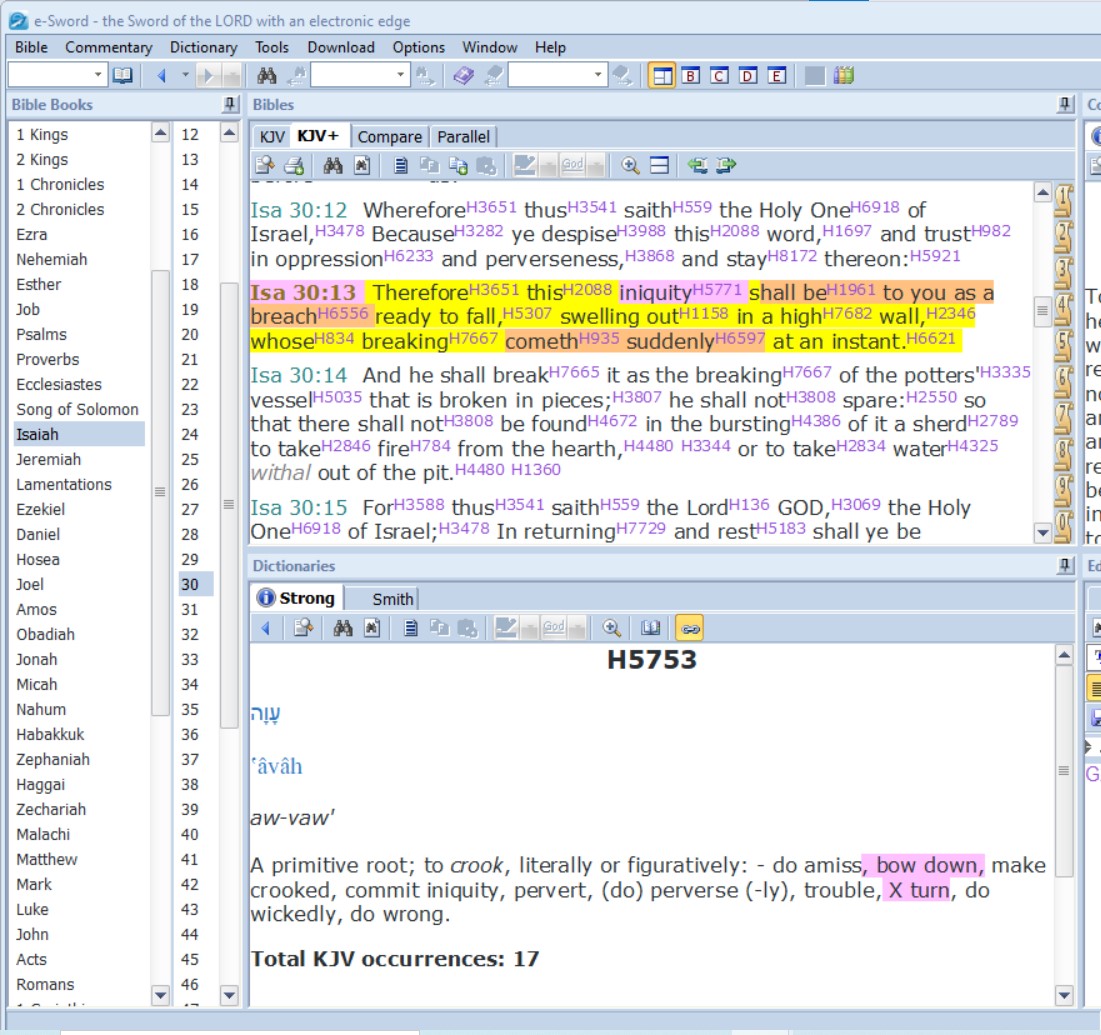Click Strong's number H7682 after high
1101x1035 pixels.
pyautogui.click(x=848, y=313)
